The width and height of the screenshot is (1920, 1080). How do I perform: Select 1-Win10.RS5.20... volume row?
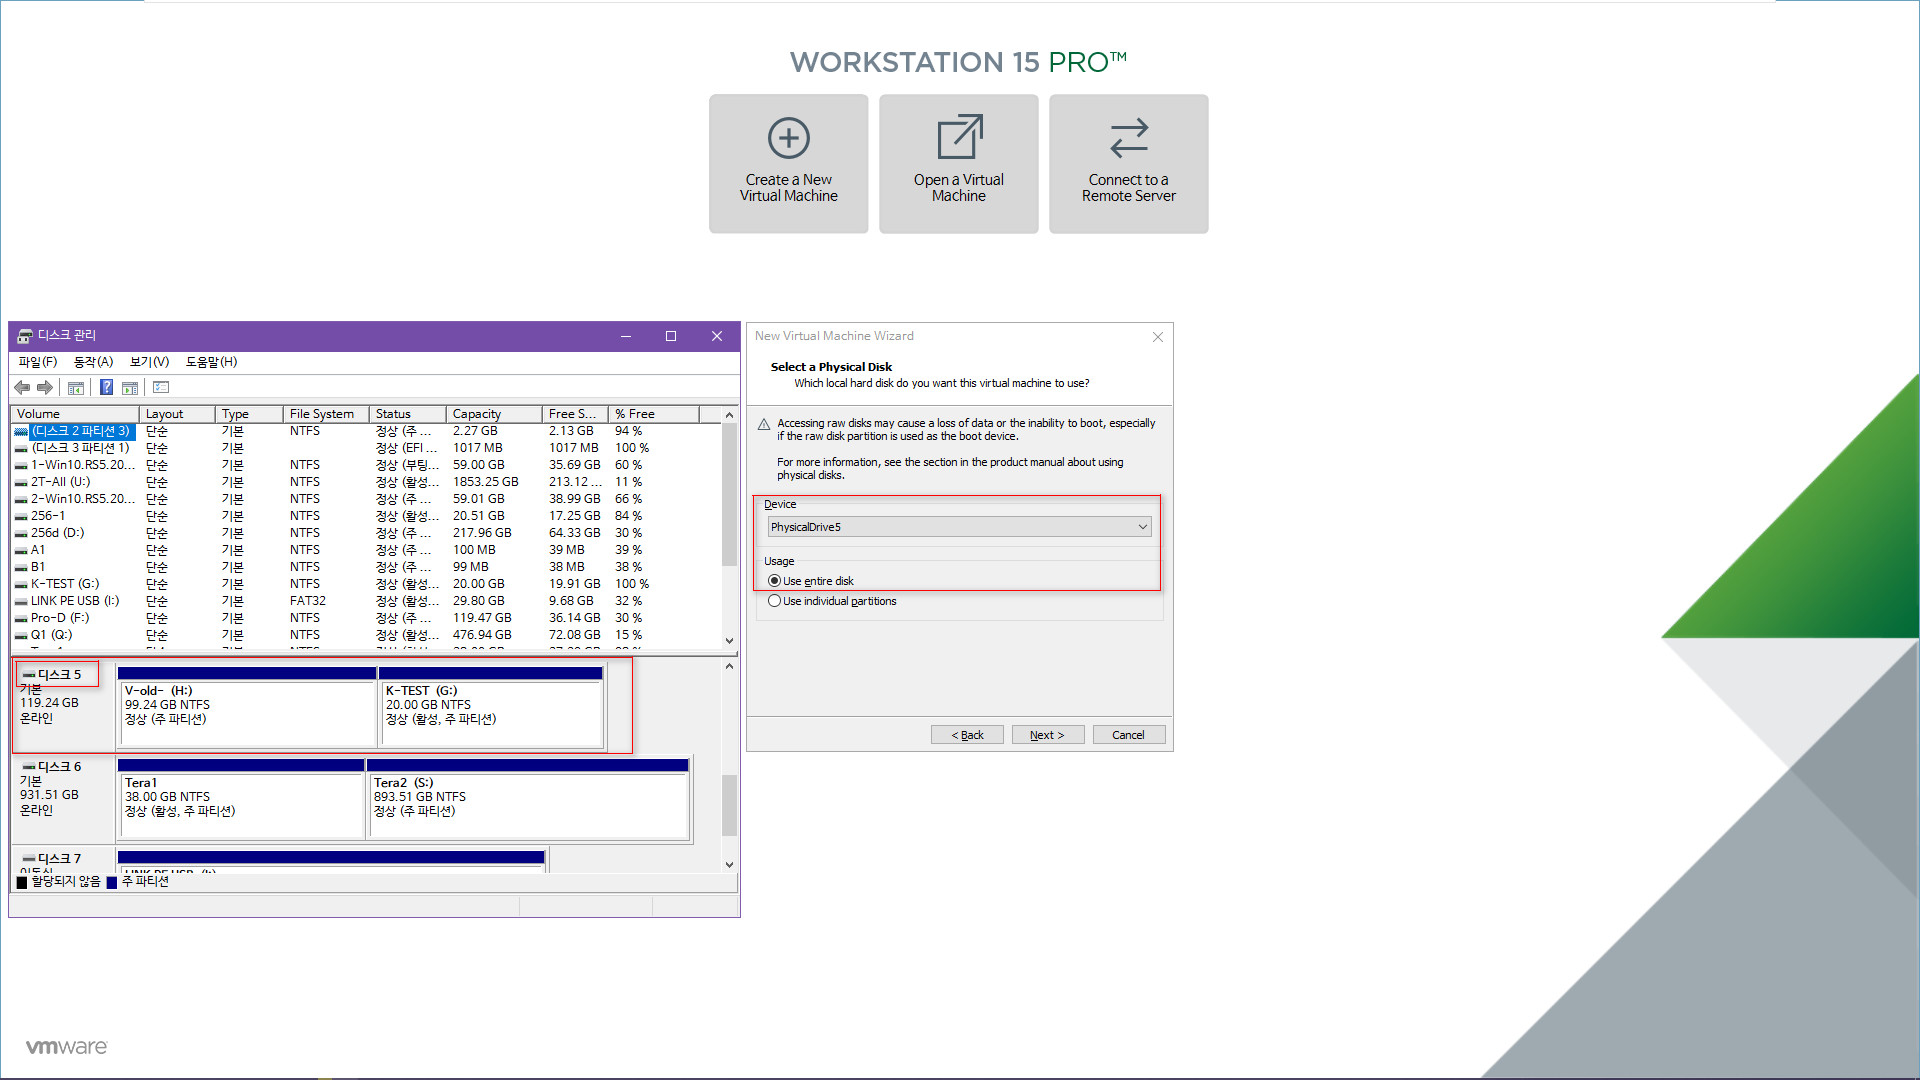click(x=365, y=465)
